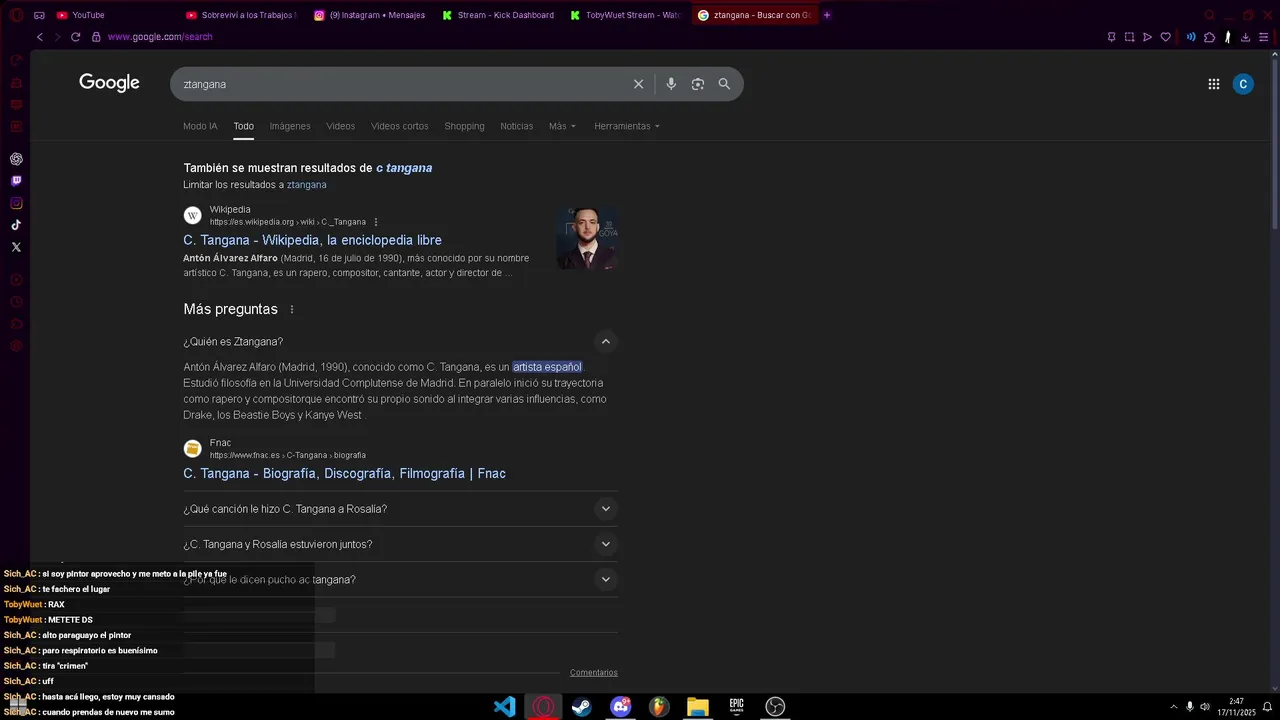The width and height of the screenshot is (1280, 720).
Task: Open the Google apps grid
Action: 1213,84
